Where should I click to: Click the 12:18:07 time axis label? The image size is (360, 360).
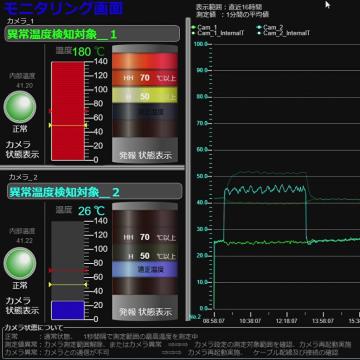(x=286, y=321)
